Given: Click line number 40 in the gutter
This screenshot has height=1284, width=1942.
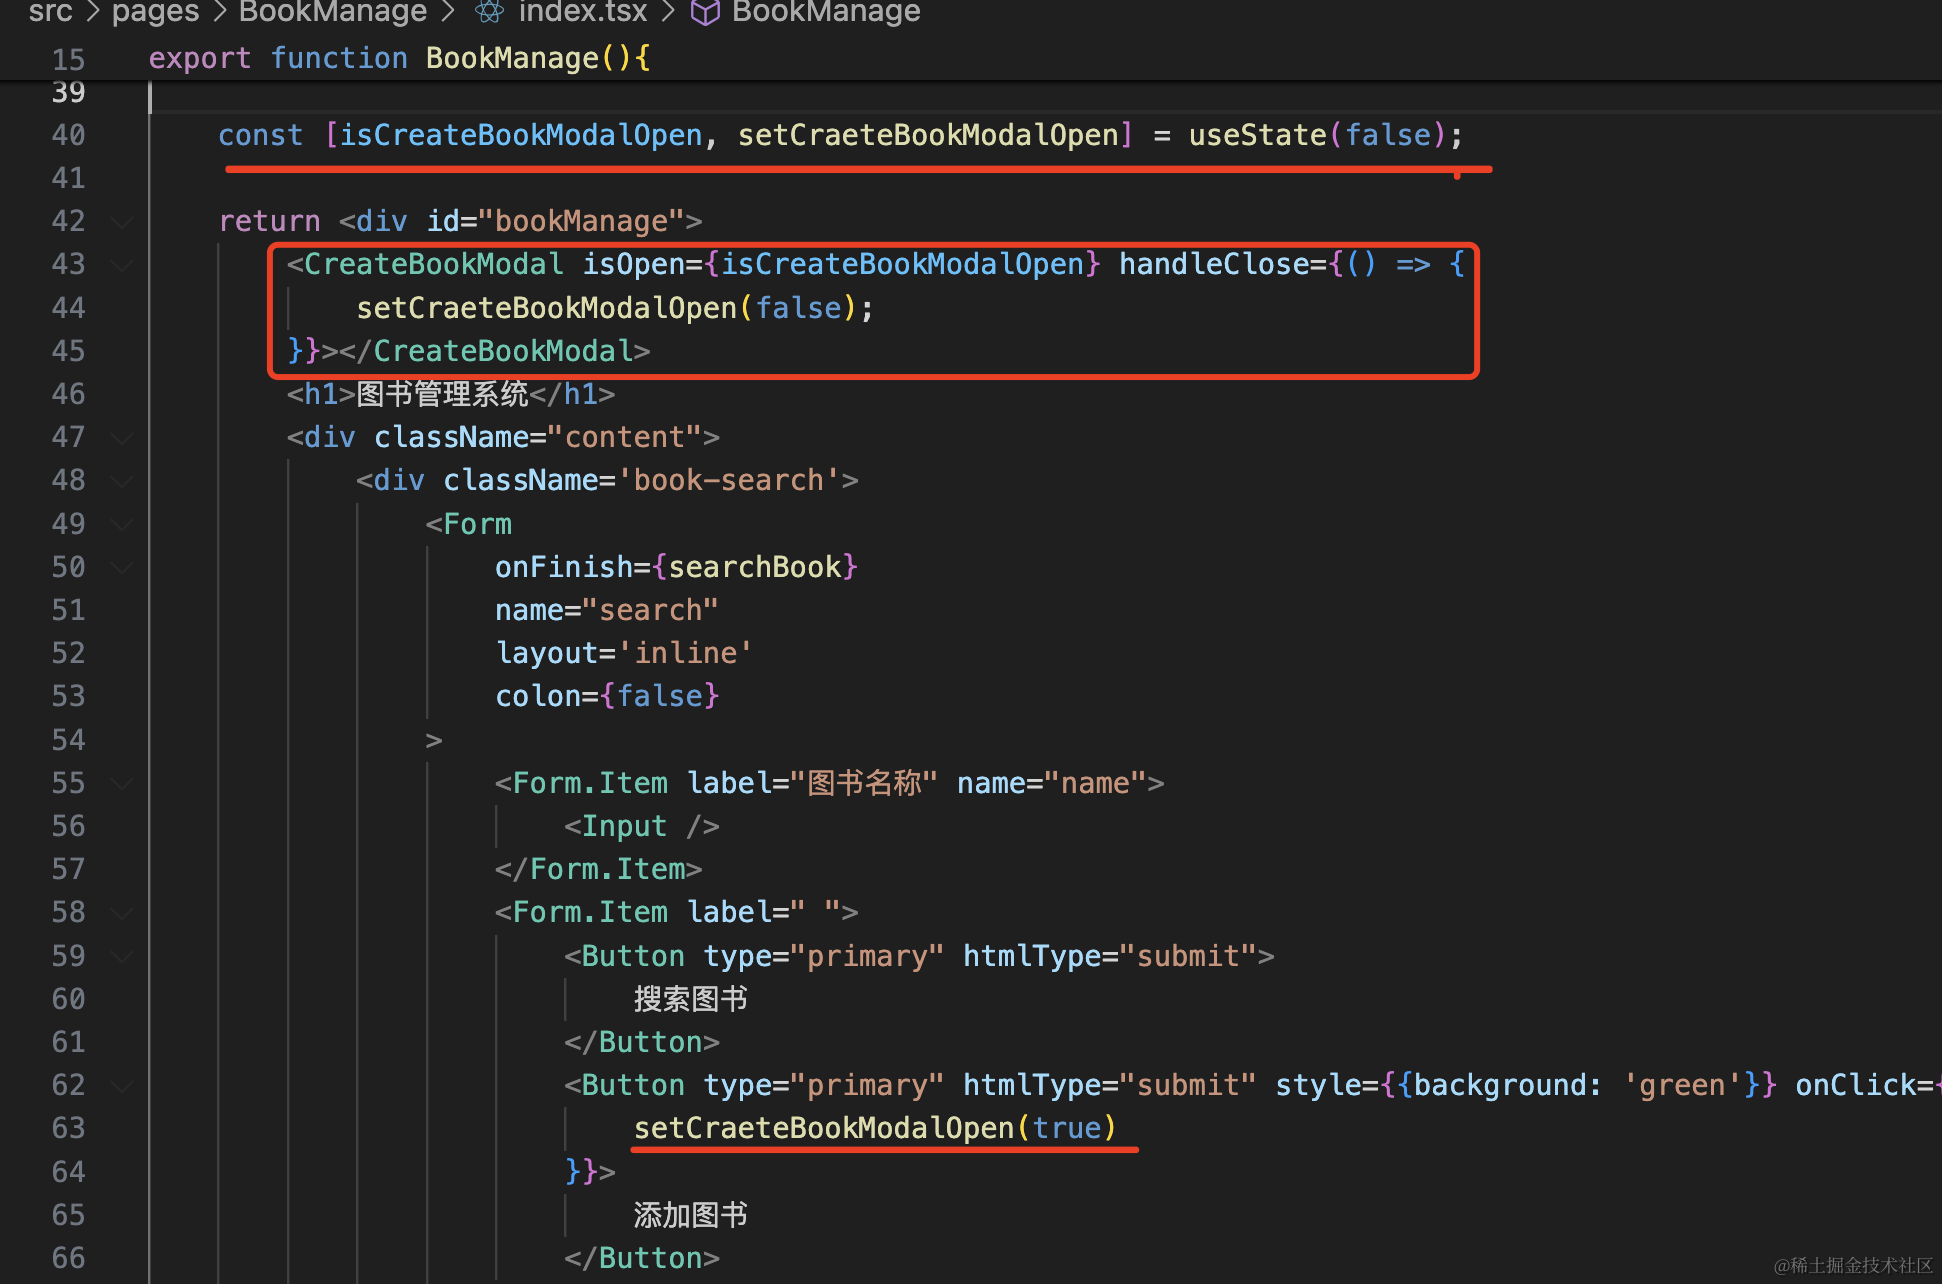Looking at the screenshot, I should [x=68, y=135].
